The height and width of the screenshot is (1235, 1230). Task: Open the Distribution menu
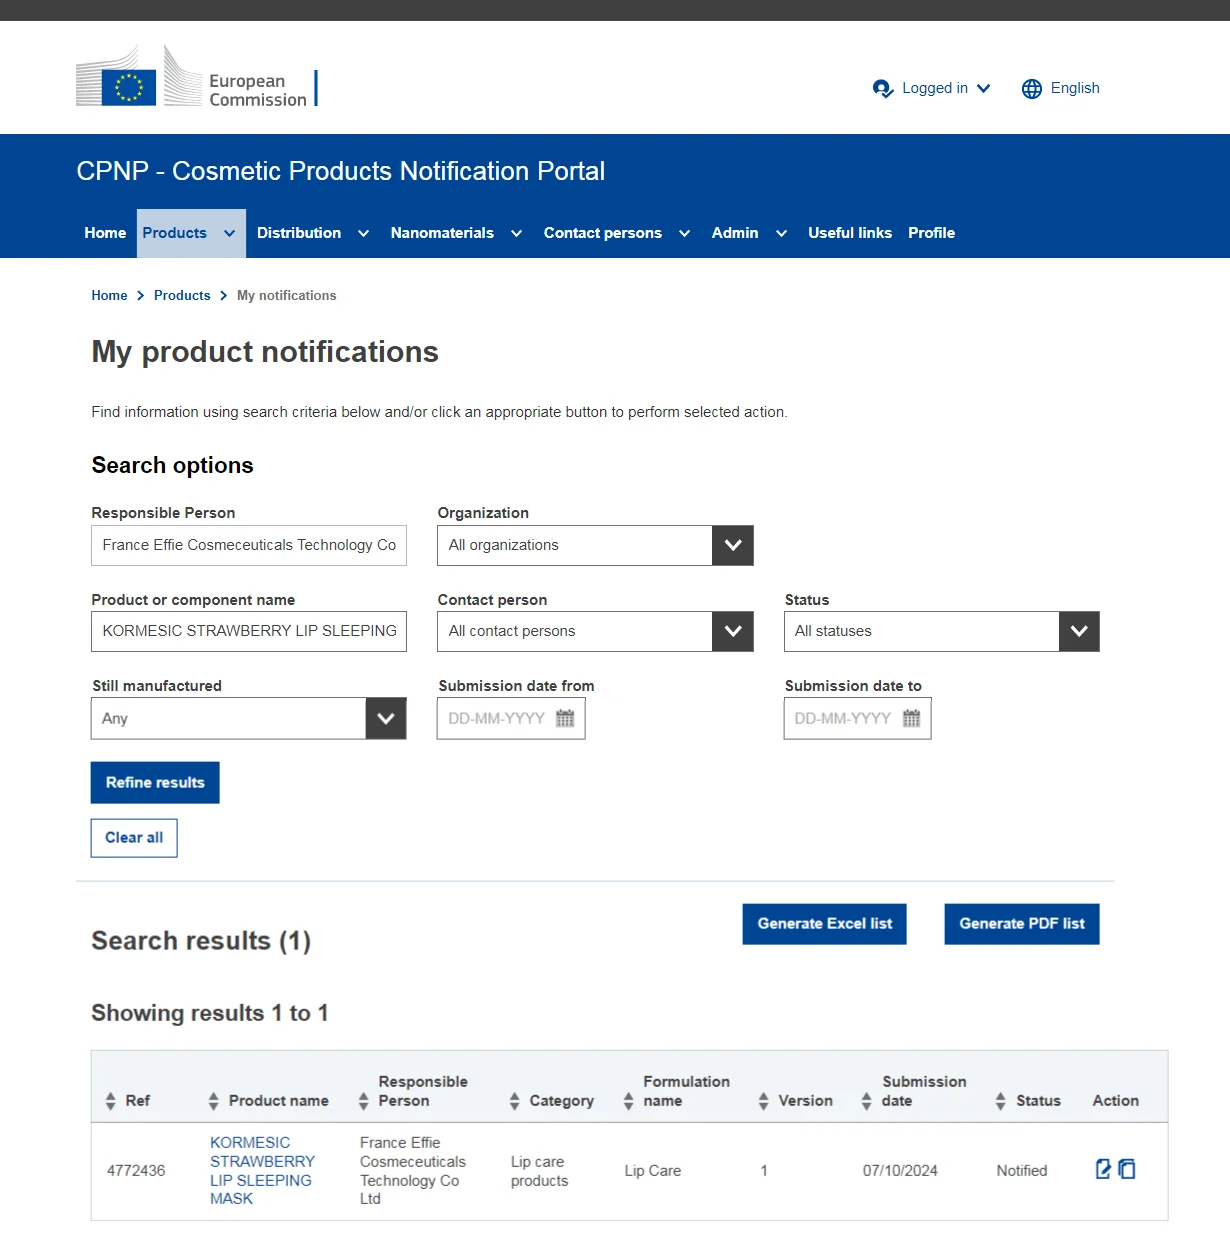312,233
